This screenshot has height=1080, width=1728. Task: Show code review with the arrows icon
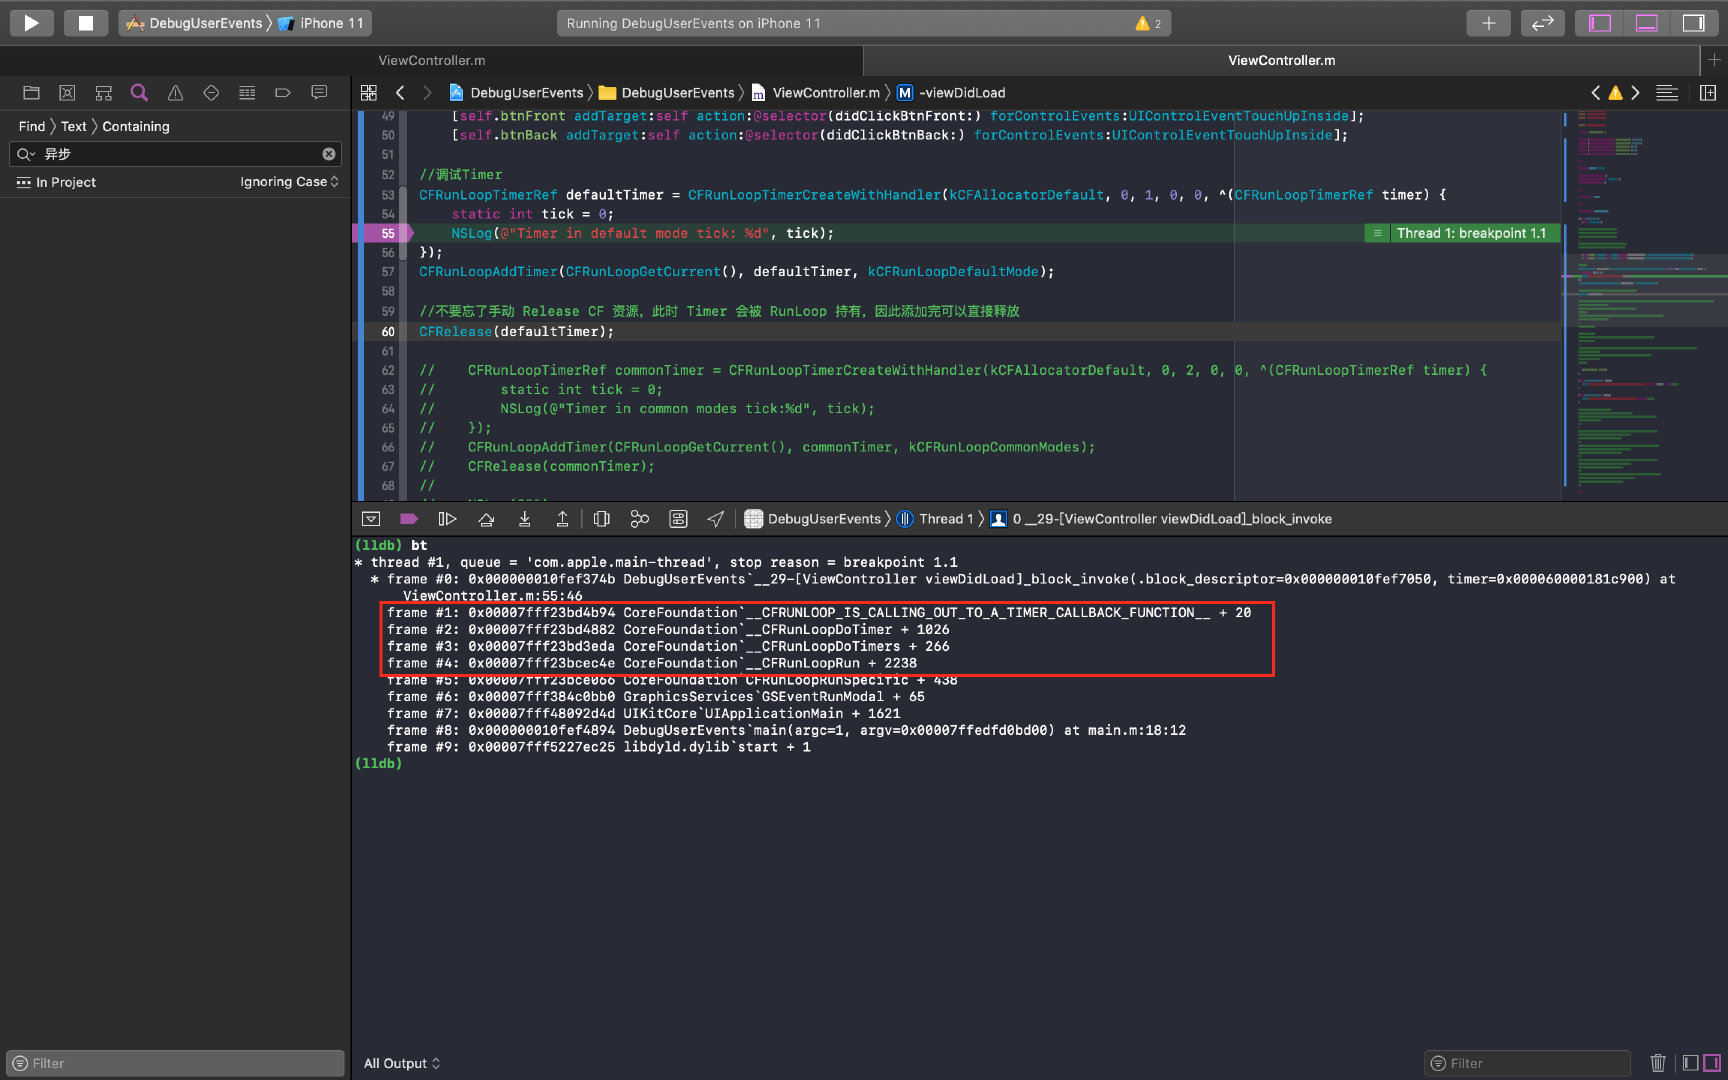[1542, 23]
